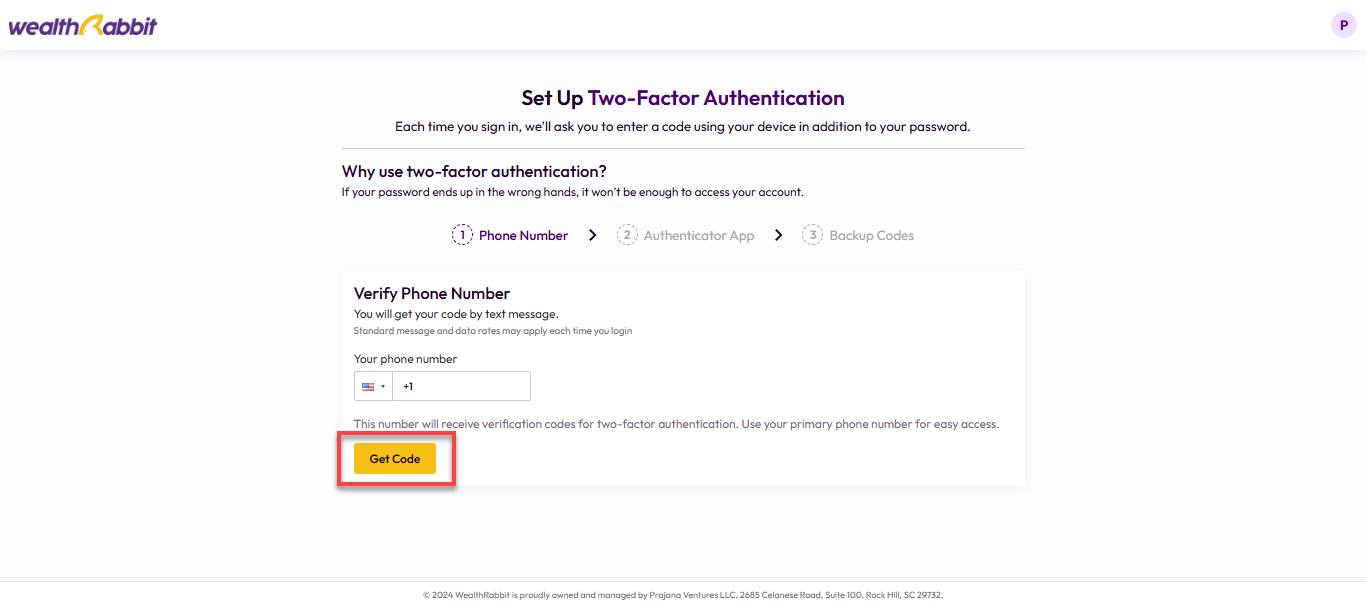Go to the Phone Number step
The height and width of the screenshot is (607, 1366).
pyautogui.click(x=523, y=236)
